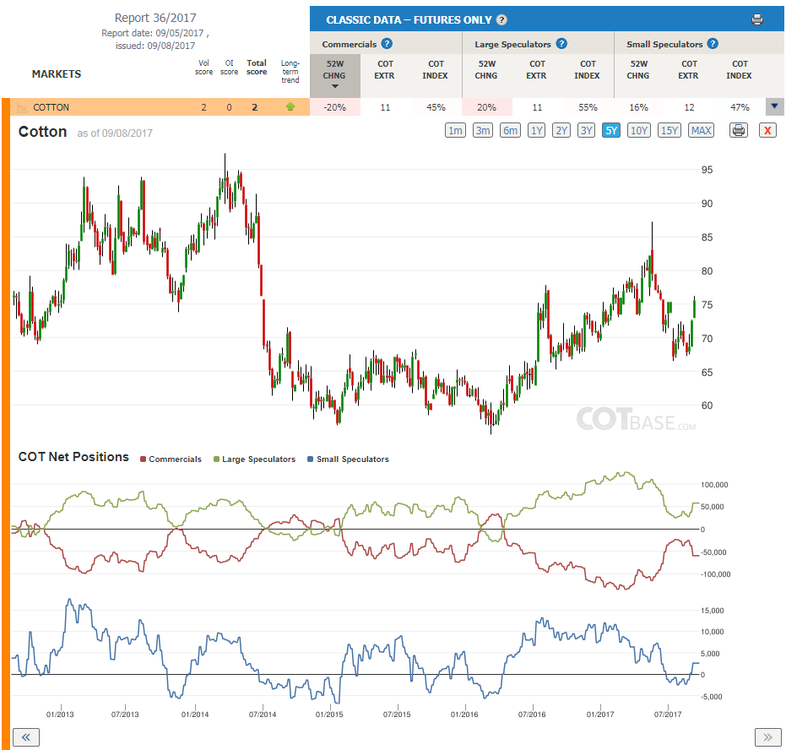Click the -20% Commercials change cell

pyautogui.click(x=335, y=107)
